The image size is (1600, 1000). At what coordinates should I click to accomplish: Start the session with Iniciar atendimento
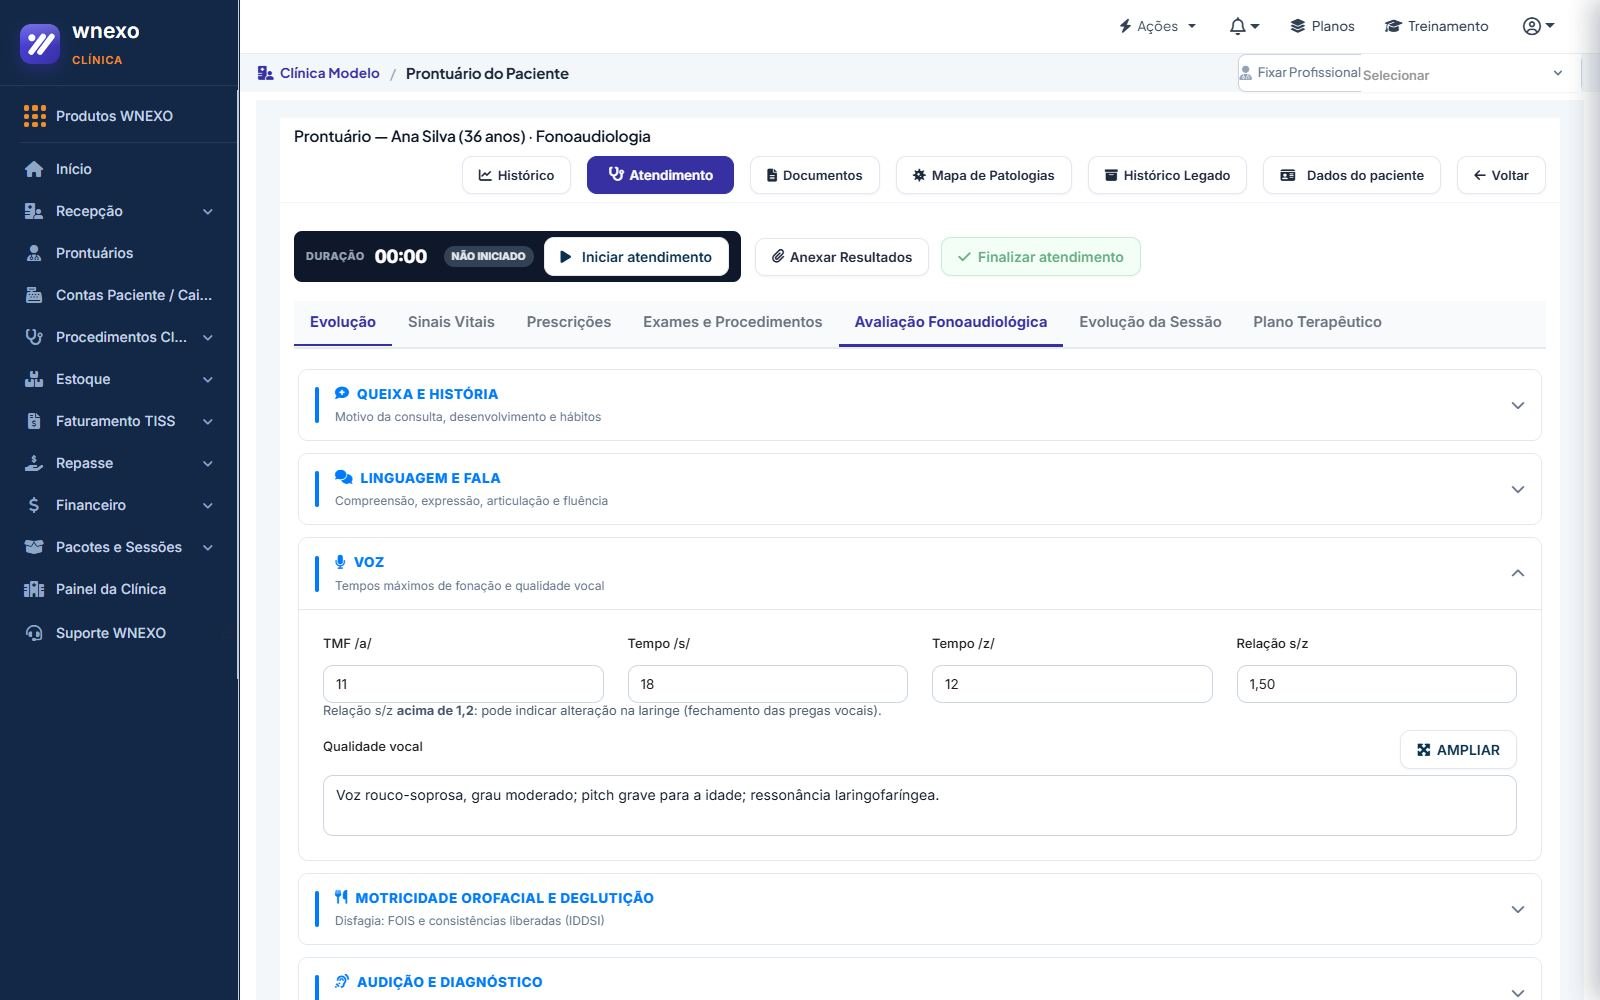636,257
